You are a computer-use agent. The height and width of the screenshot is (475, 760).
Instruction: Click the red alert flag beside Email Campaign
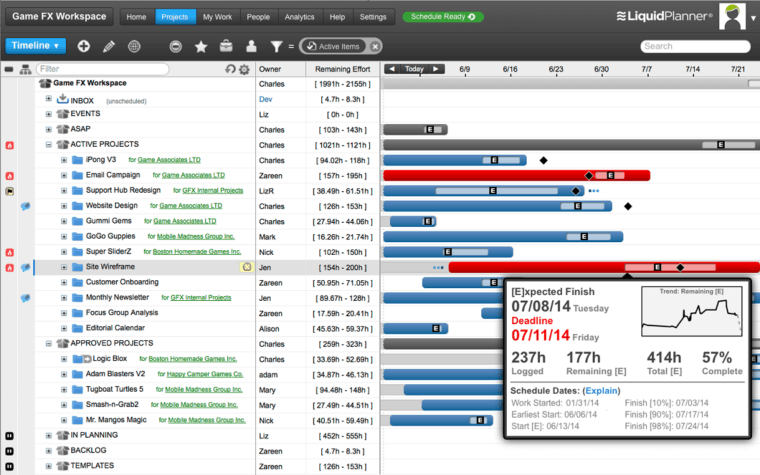tap(10, 175)
